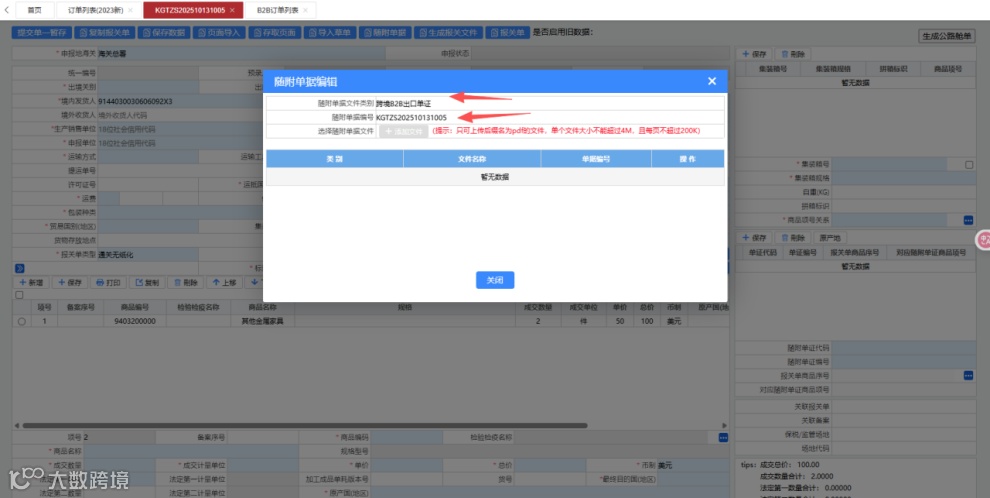Screen dimensions: 990x498
Task: Open the 检验检疫名称 ellipsis picker
Action: pos(724,437)
